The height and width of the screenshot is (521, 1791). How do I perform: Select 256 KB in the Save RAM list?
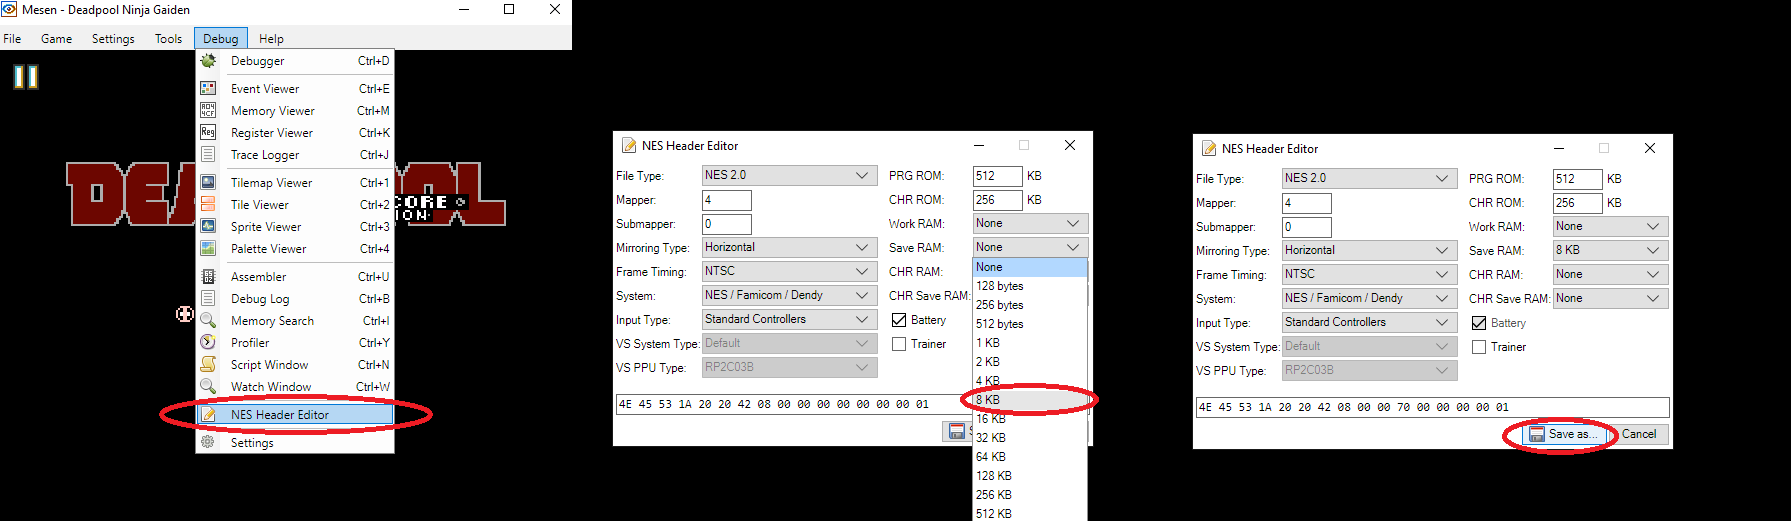point(1030,495)
